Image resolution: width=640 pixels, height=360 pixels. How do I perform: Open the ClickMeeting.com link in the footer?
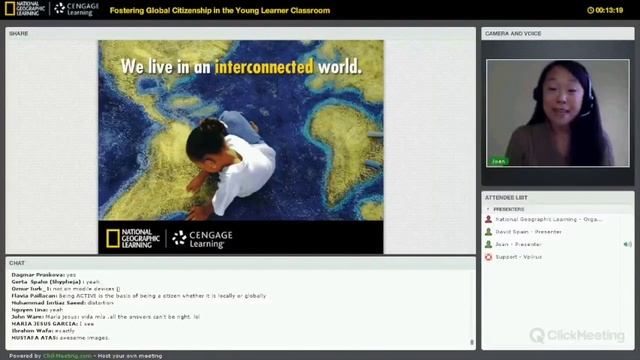67,356
